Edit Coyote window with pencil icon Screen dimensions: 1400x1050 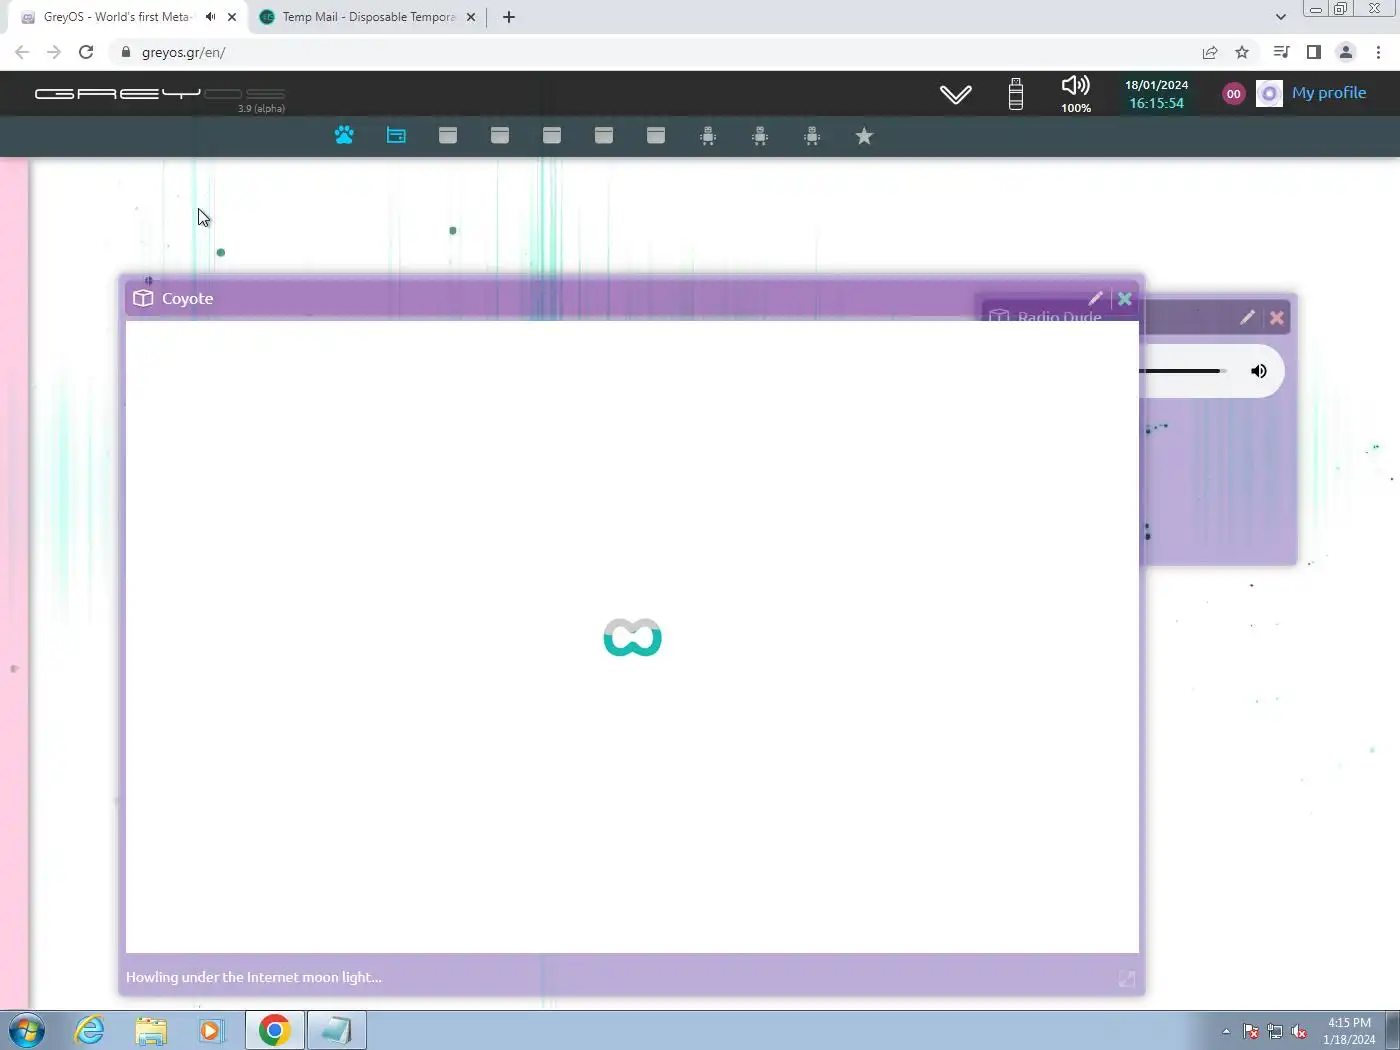(x=1095, y=298)
